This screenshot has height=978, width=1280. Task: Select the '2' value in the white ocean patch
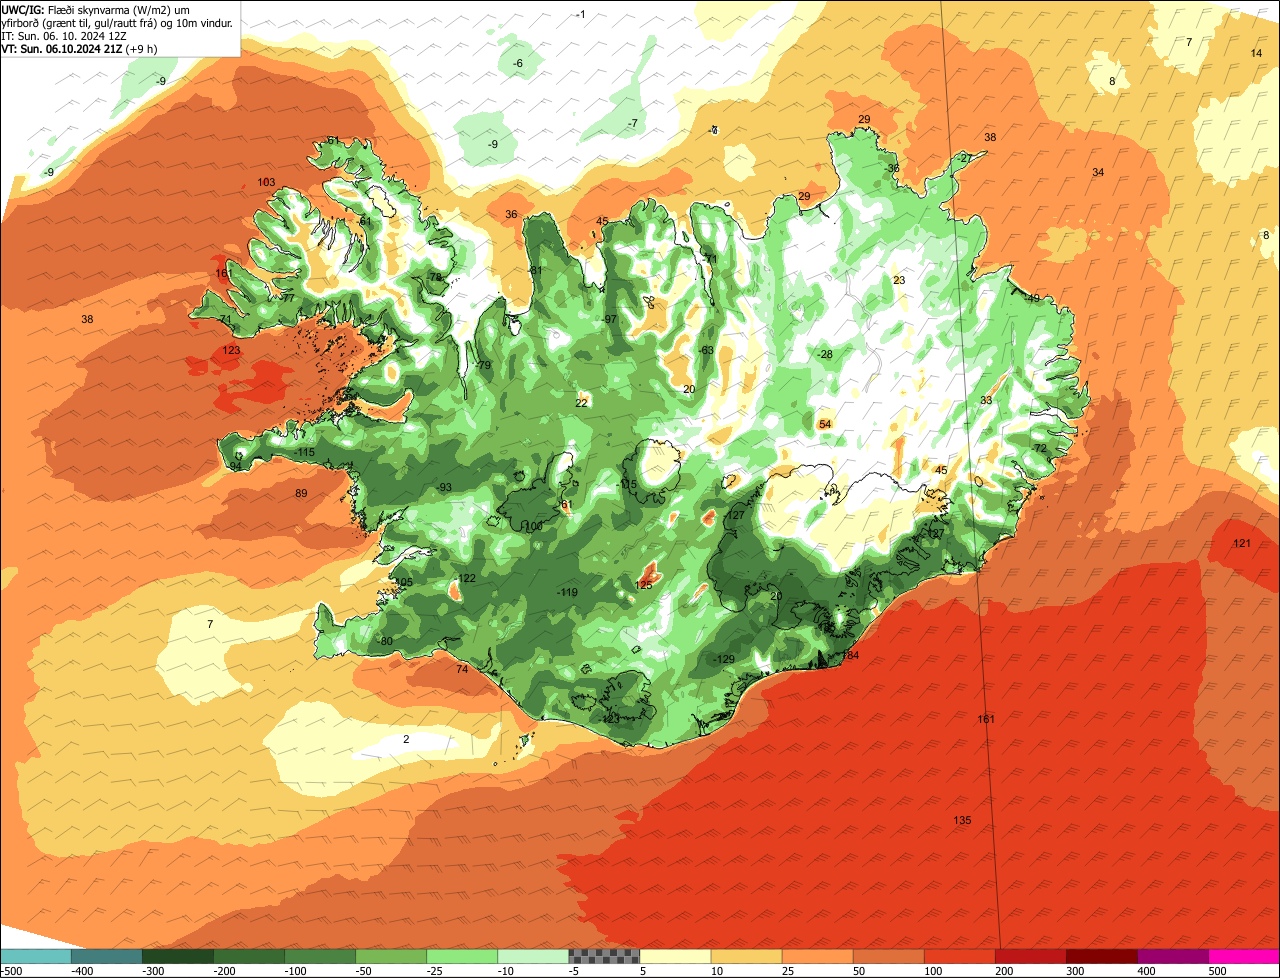pos(406,739)
